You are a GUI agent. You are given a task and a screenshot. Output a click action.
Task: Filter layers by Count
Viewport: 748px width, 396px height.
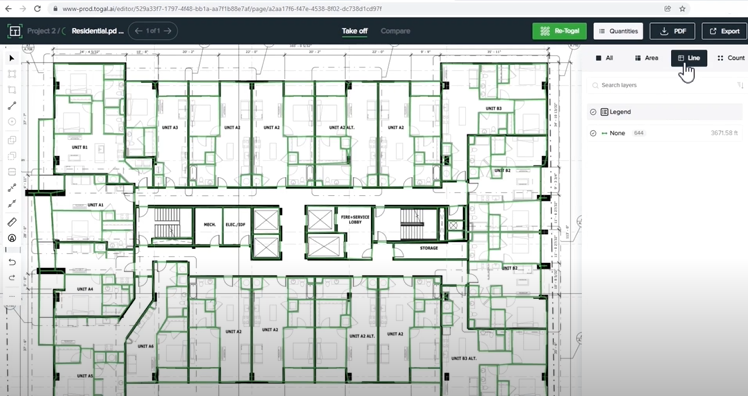pos(731,58)
